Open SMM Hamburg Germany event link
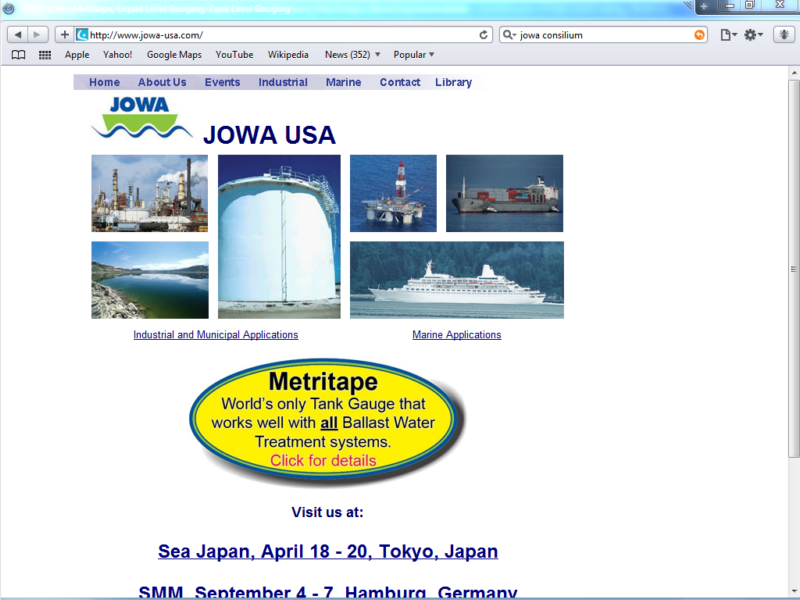The height and width of the screenshot is (600, 800). coord(328,591)
